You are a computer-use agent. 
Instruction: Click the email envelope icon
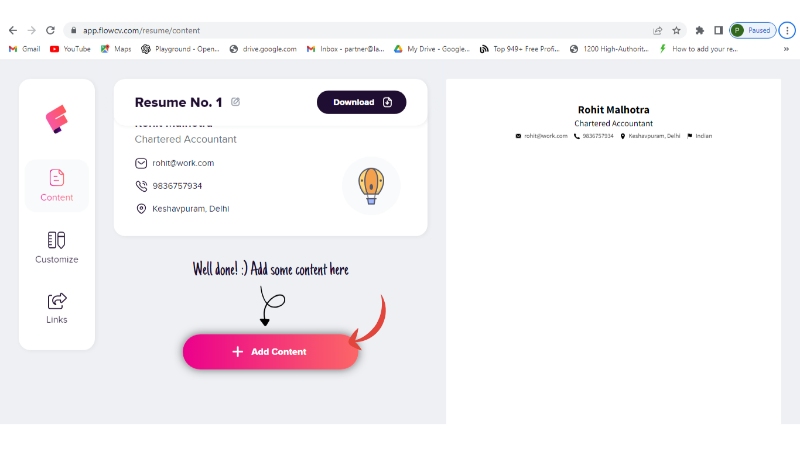(x=141, y=163)
